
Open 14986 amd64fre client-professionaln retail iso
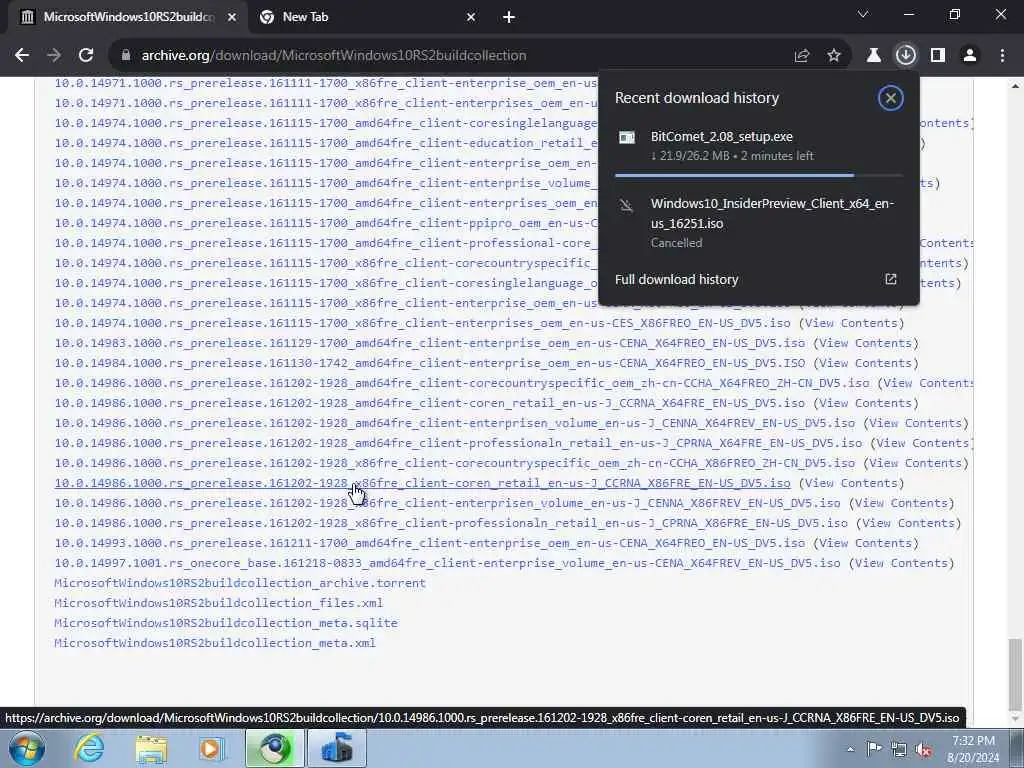point(458,443)
